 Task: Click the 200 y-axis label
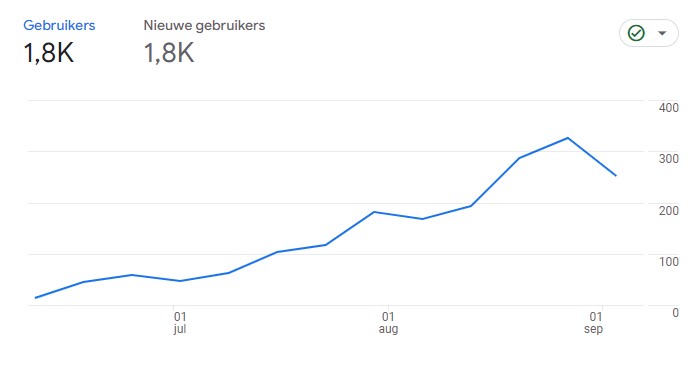tap(668, 211)
